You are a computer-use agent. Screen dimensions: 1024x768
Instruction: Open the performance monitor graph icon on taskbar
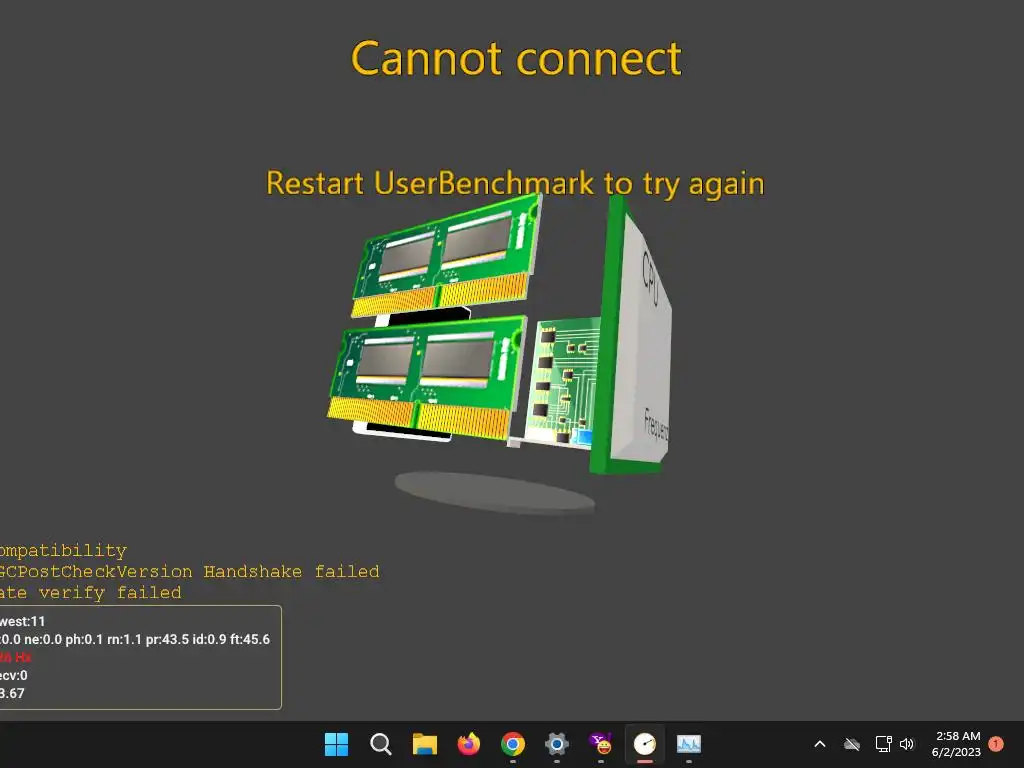(689, 744)
